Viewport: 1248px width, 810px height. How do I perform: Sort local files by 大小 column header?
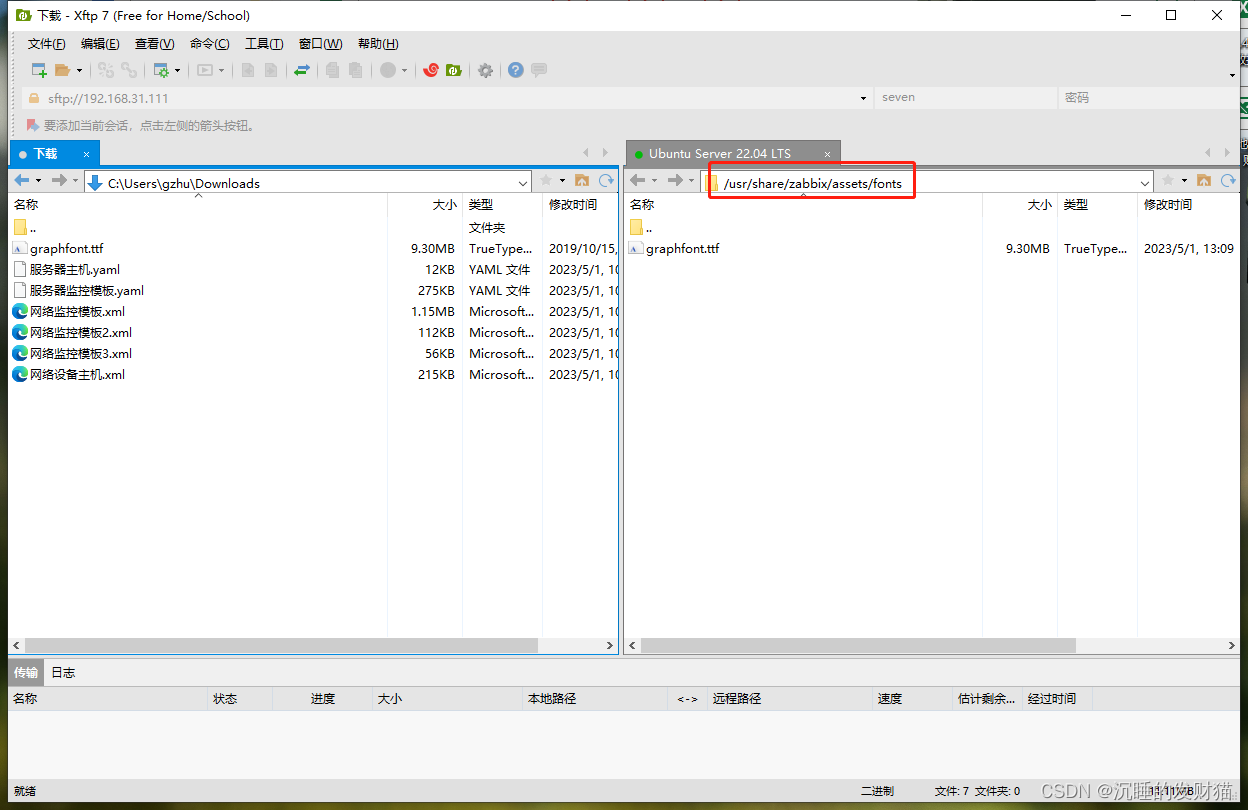tap(425, 204)
